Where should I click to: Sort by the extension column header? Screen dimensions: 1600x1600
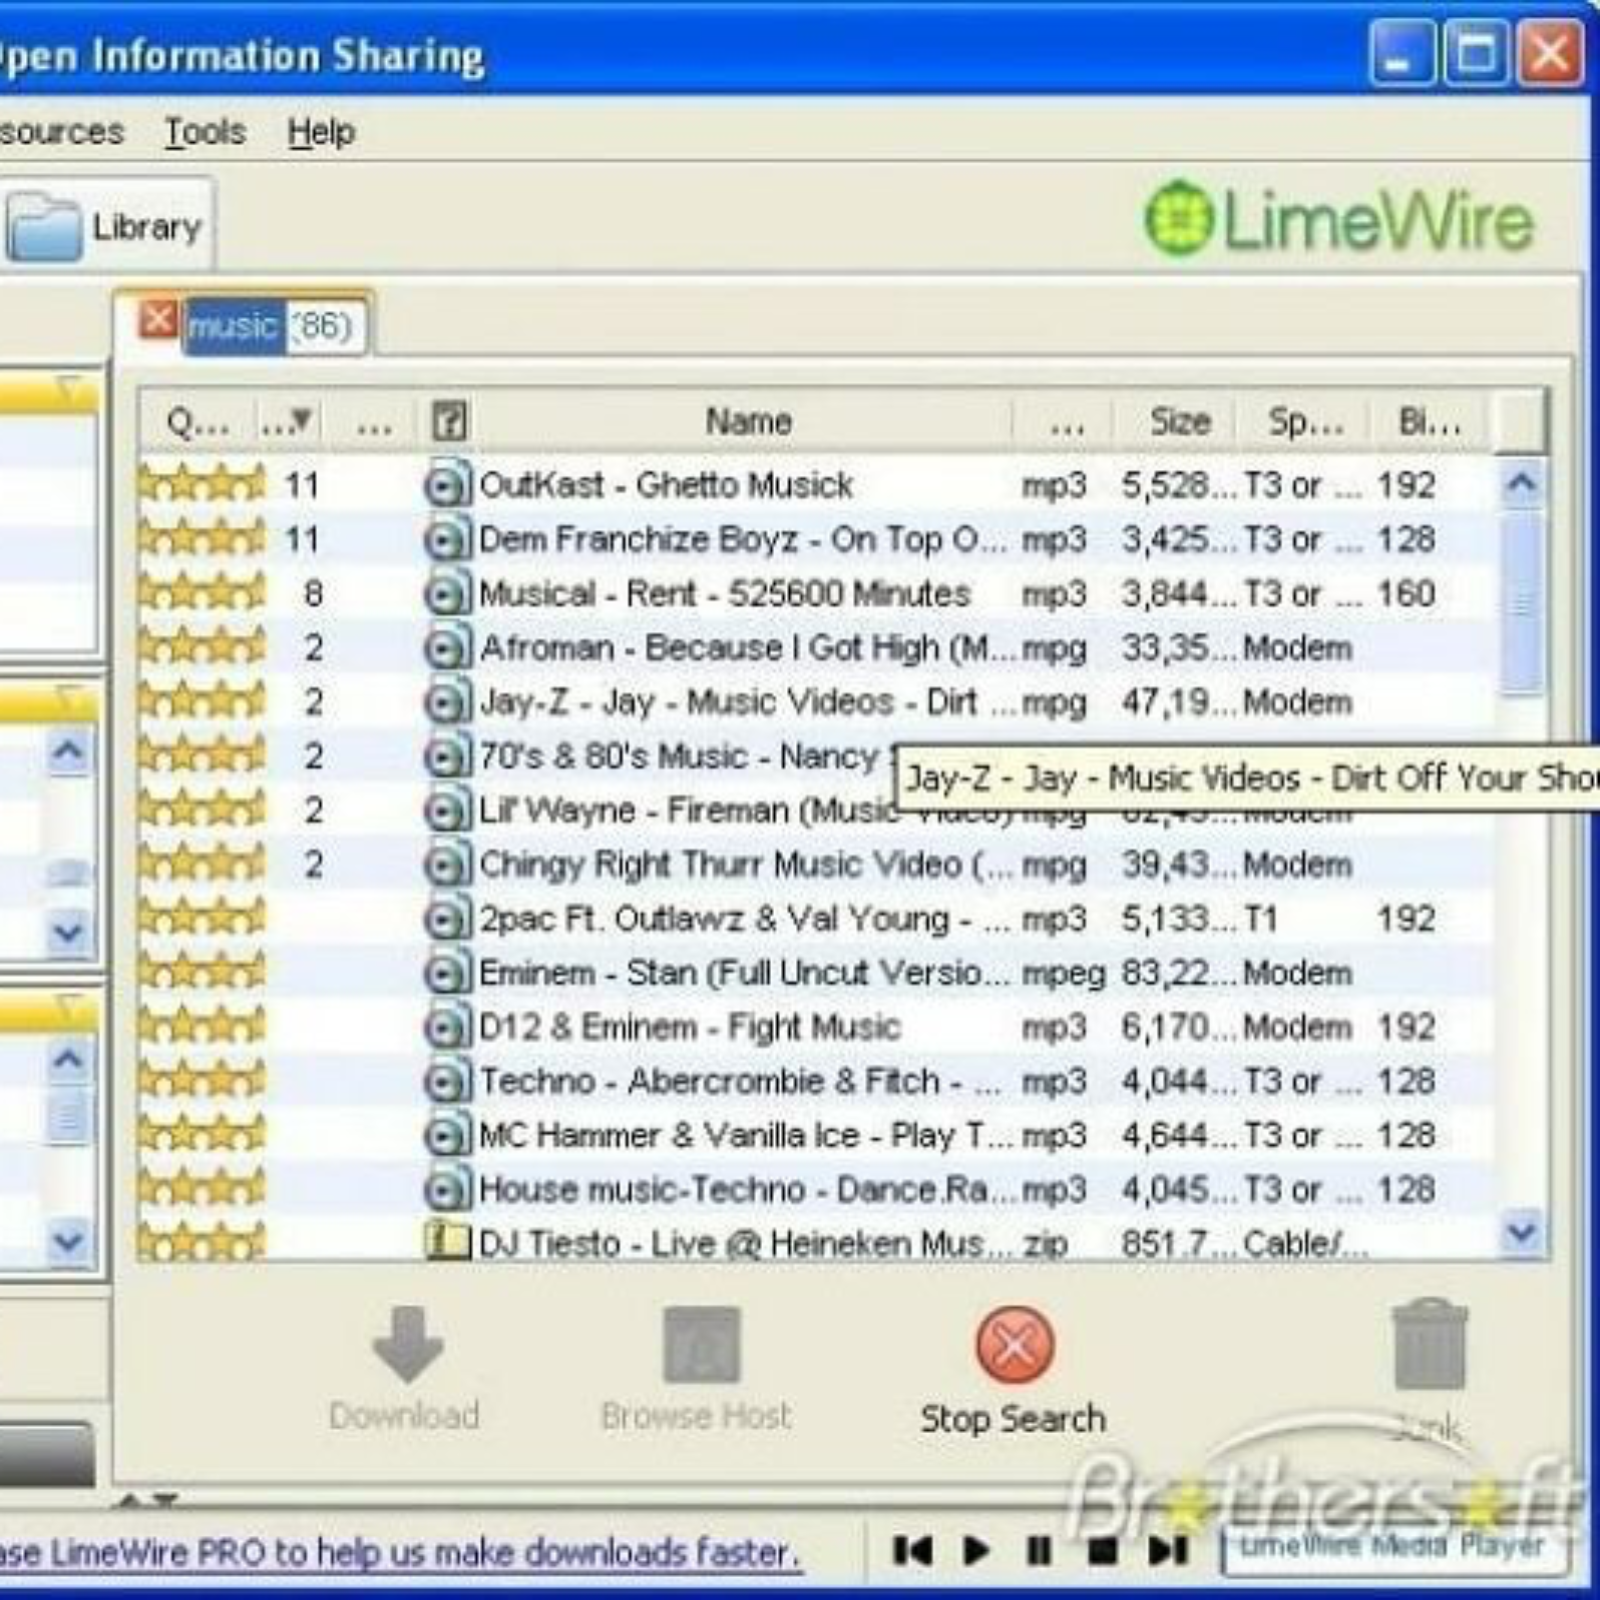pyautogui.click(x=1066, y=421)
